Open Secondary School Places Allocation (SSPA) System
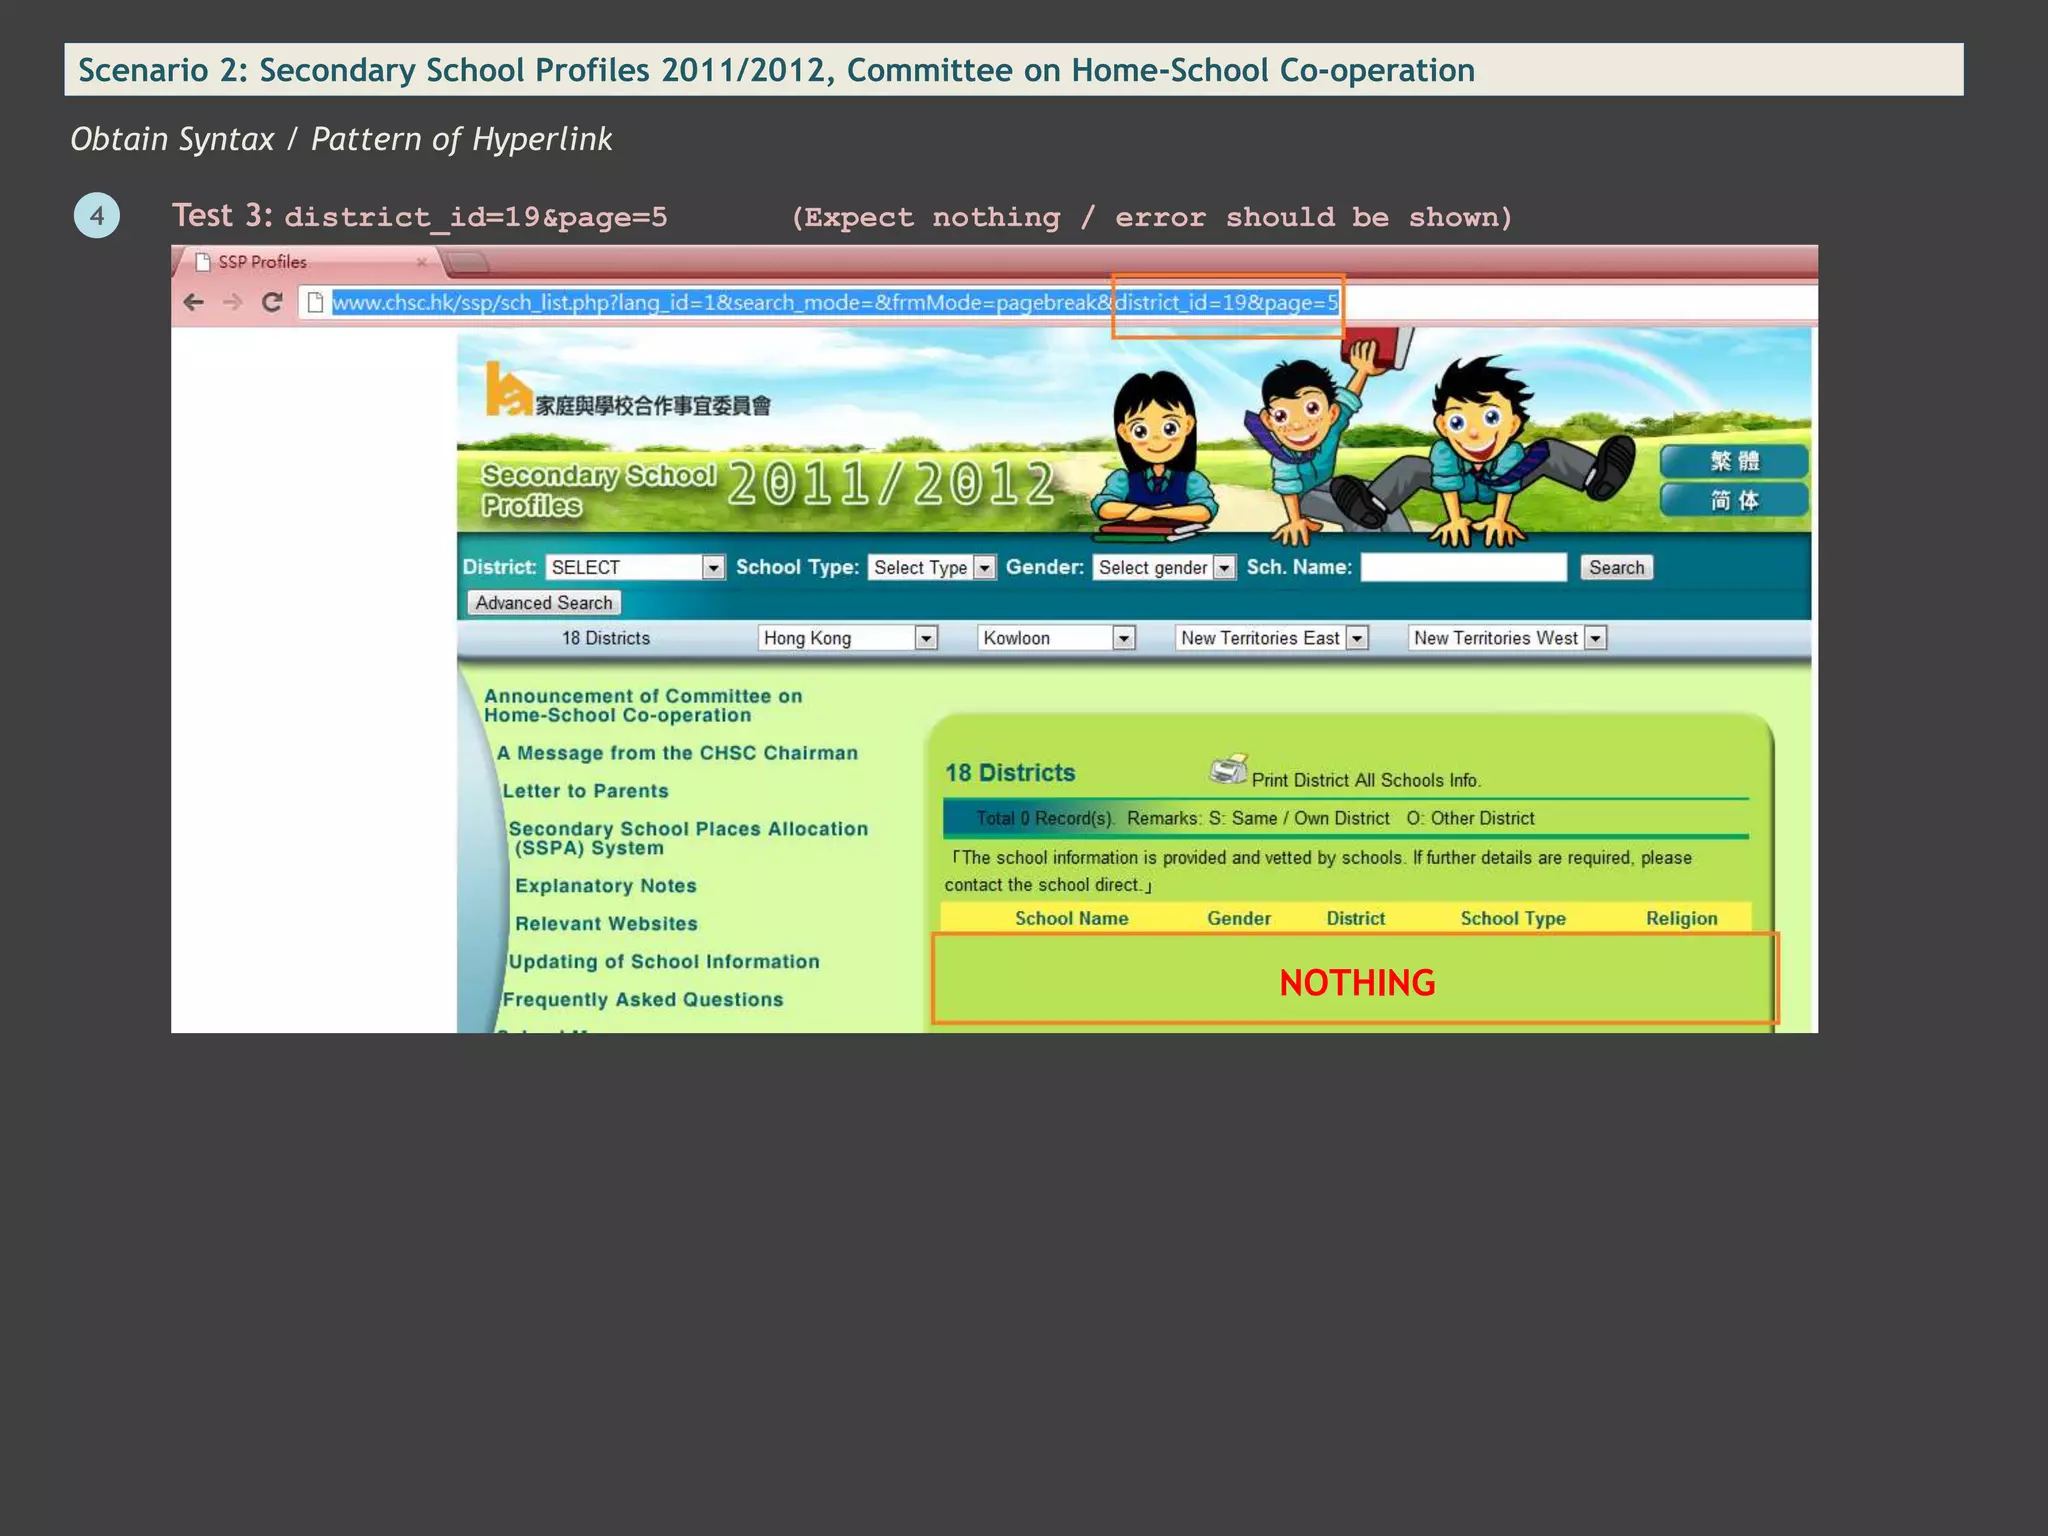 [x=689, y=838]
